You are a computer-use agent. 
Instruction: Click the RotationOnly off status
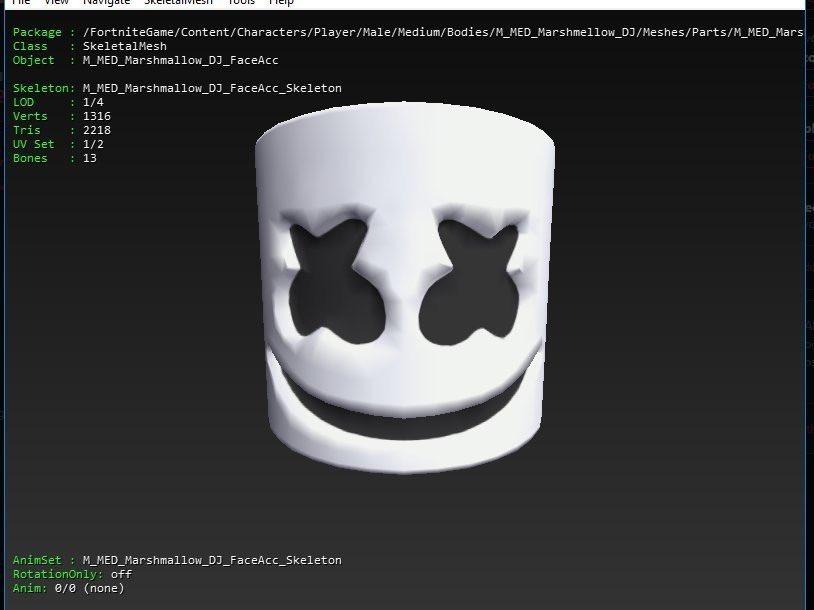[72, 574]
